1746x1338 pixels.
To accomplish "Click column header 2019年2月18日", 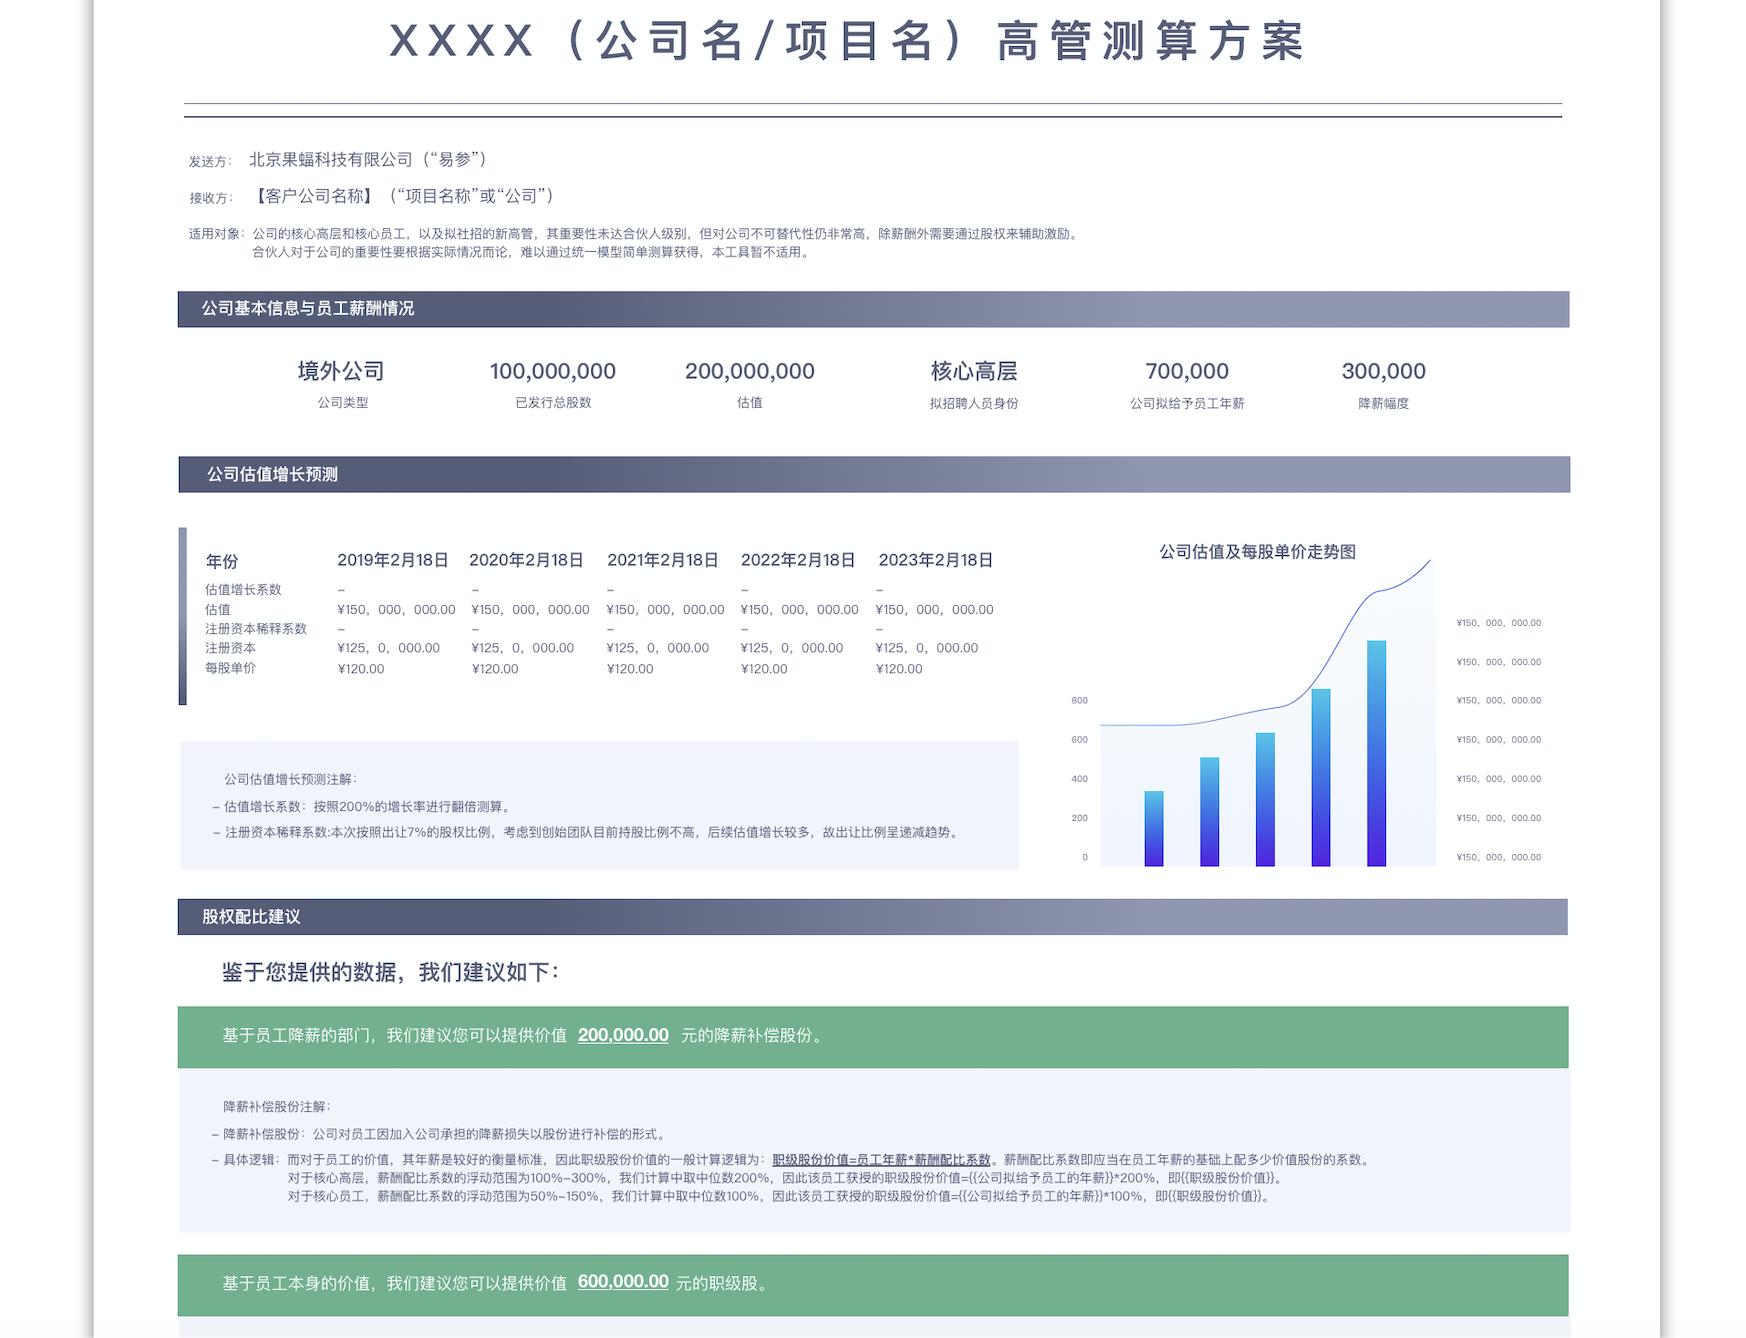I will coord(393,560).
